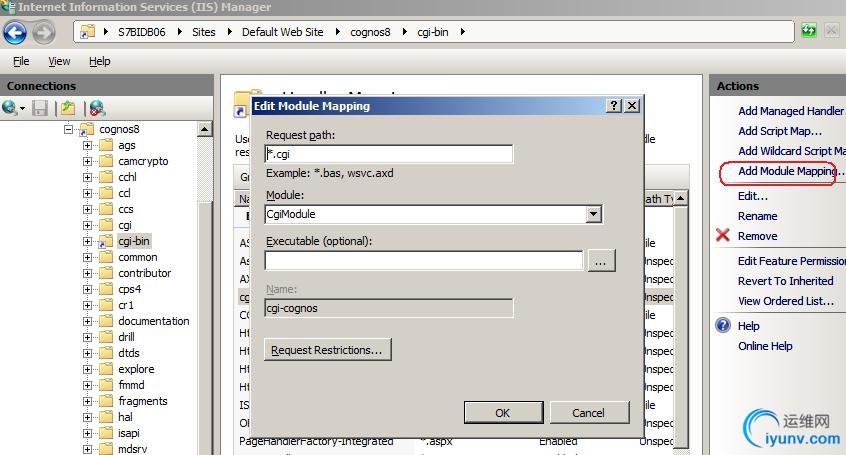The height and width of the screenshot is (455, 846).
Task: Select the dtds folder in the tree
Action: click(x=129, y=353)
